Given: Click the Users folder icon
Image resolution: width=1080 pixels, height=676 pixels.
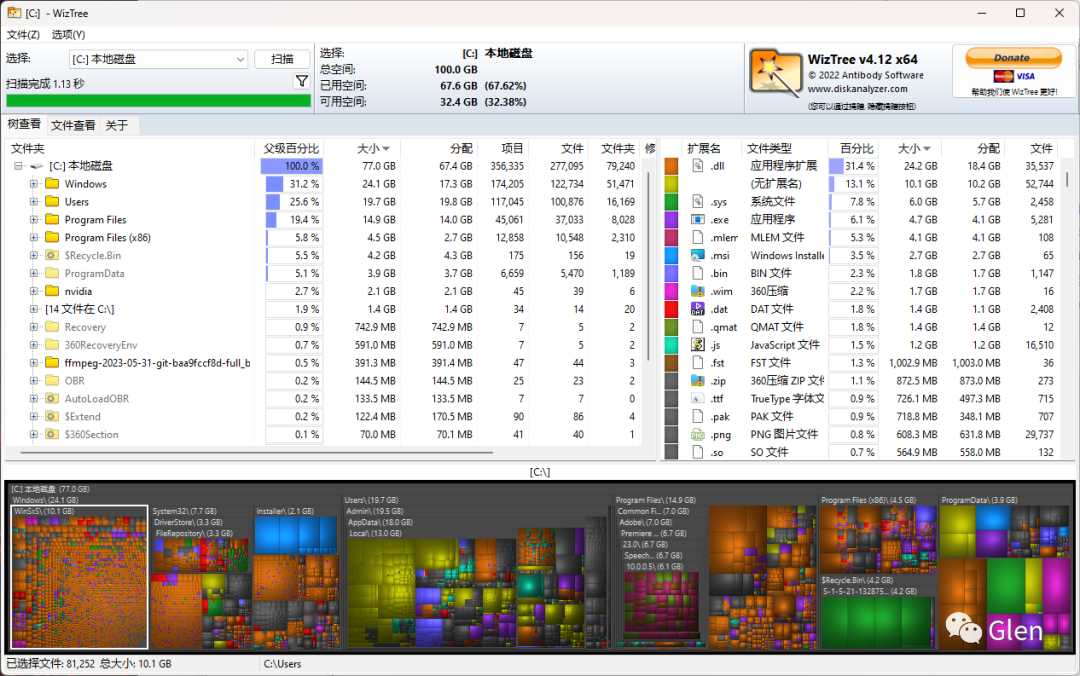Looking at the screenshot, I should [52, 201].
